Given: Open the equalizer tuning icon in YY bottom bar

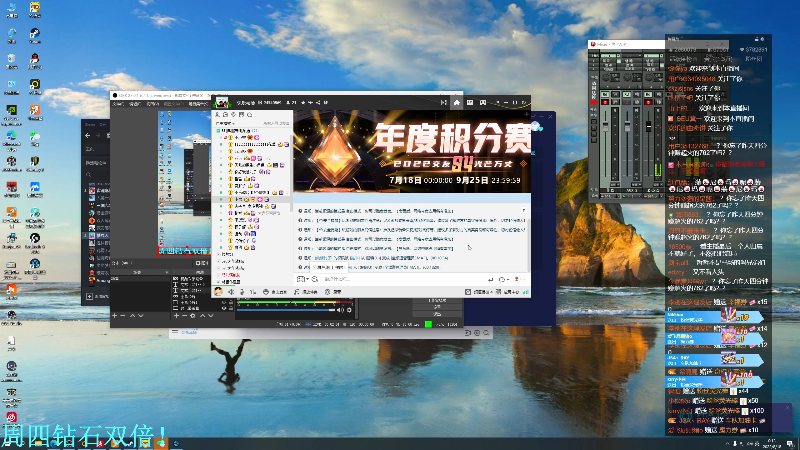Looking at the screenshot, I should click(x=253, y=292).
